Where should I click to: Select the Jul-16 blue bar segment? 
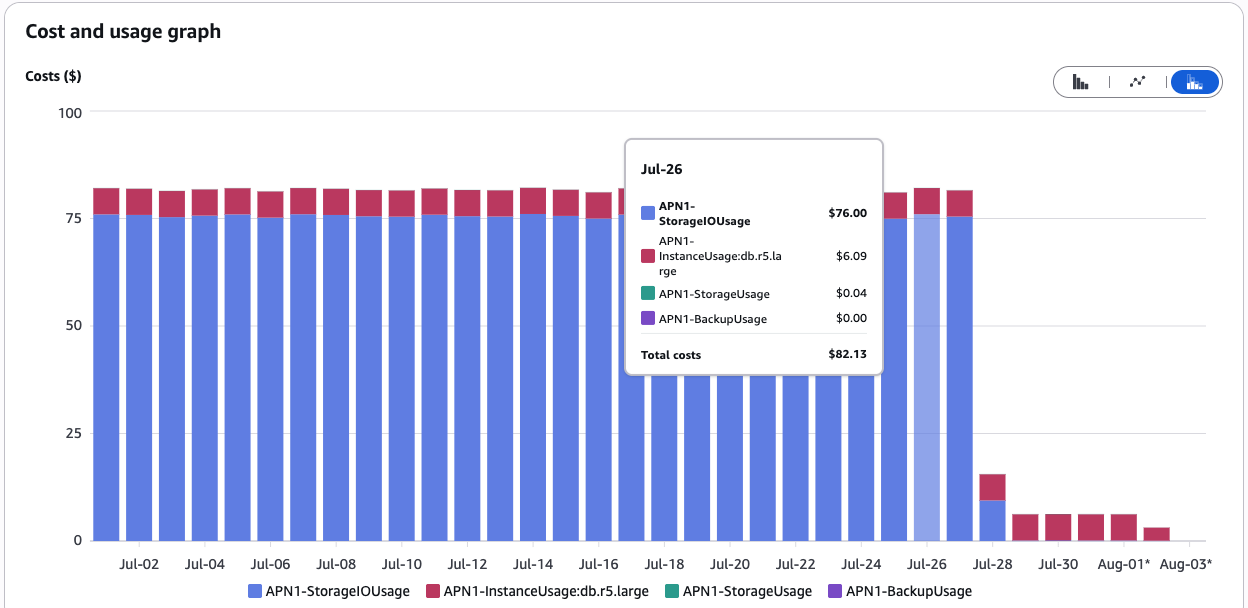click(x=599, y=379)
